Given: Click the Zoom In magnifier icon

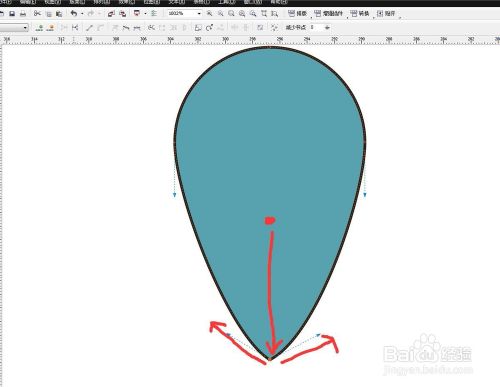Looking at the screenshot, I should 209,14.
